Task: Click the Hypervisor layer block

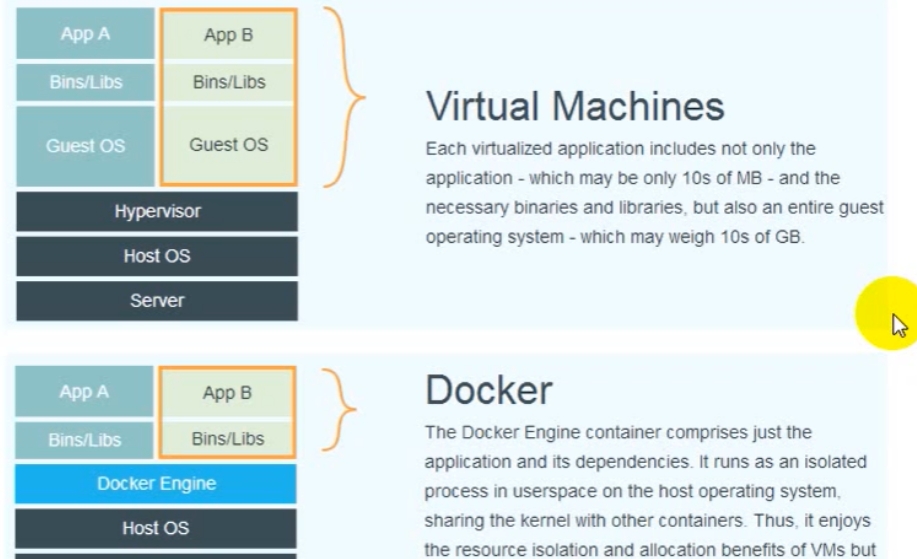Action: [156, 212]
